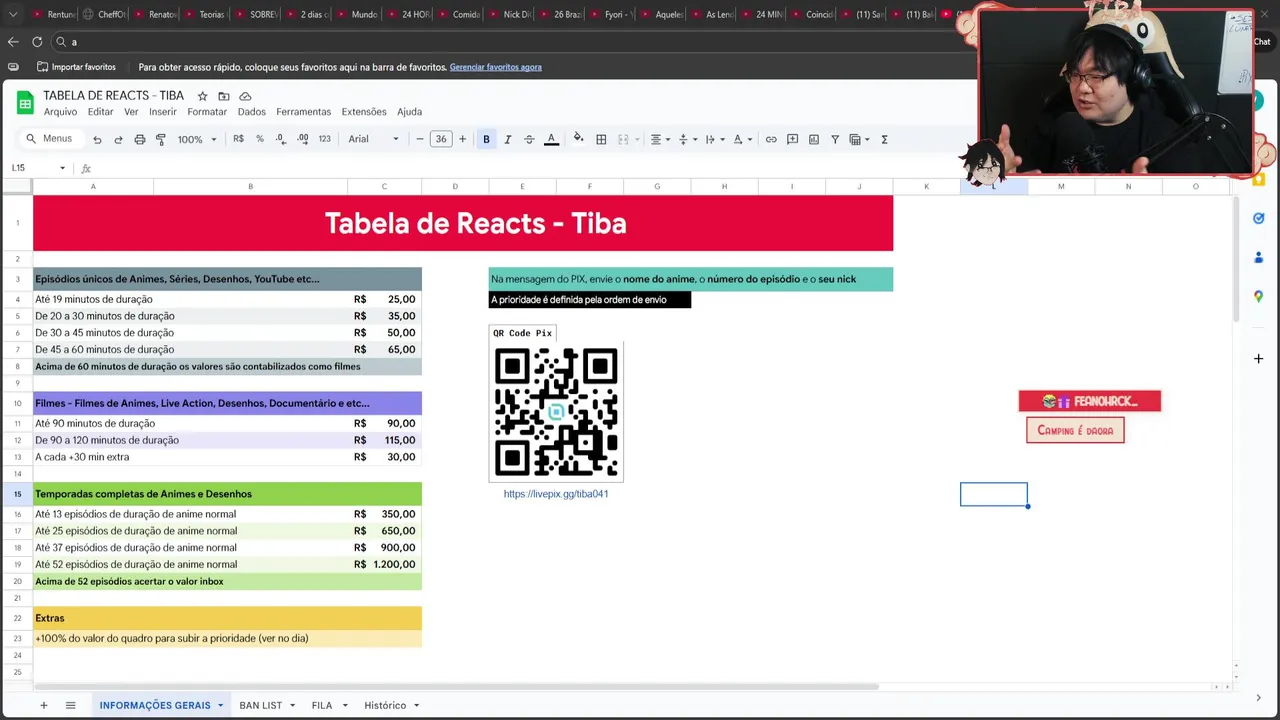This screenshot has height=720, width=1280.
Task: Star the TABELA DE REACTS document
Action: click(x=202, y=96)
